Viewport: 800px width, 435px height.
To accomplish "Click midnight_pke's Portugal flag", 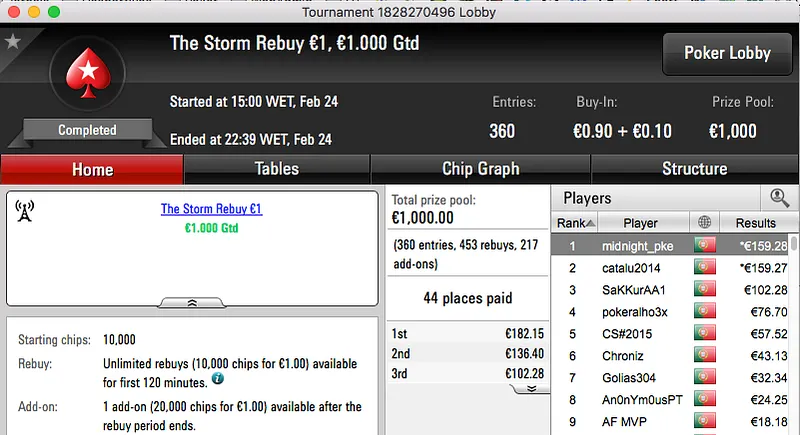I will (706, 245).
